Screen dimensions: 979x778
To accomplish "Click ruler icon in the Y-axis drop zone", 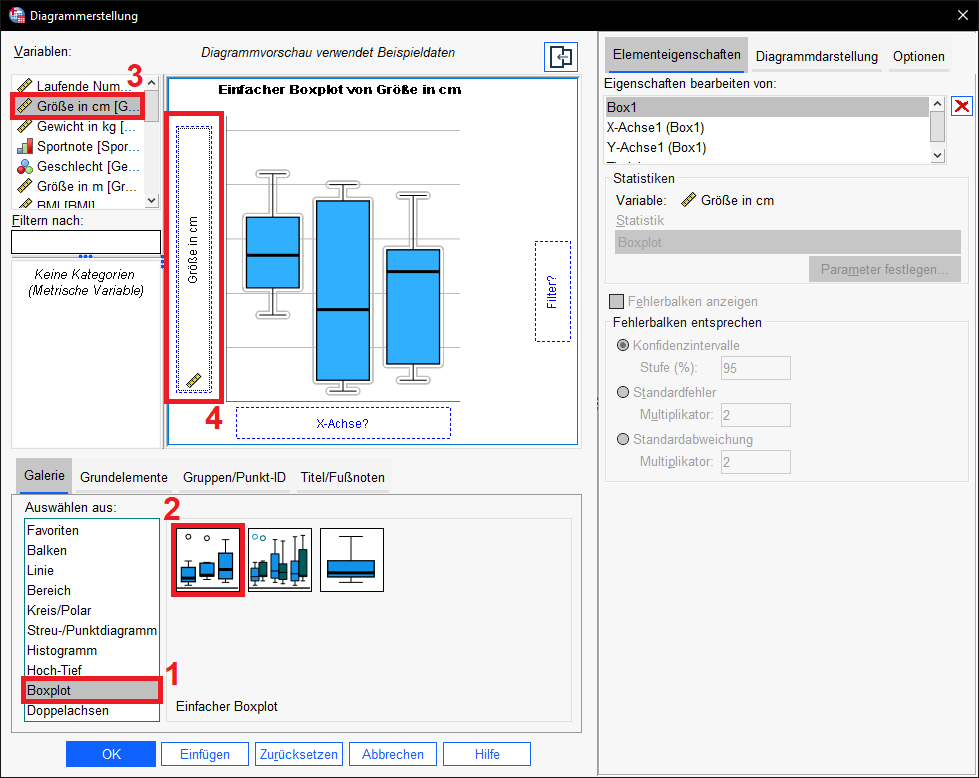I will (x=194, y=380).
